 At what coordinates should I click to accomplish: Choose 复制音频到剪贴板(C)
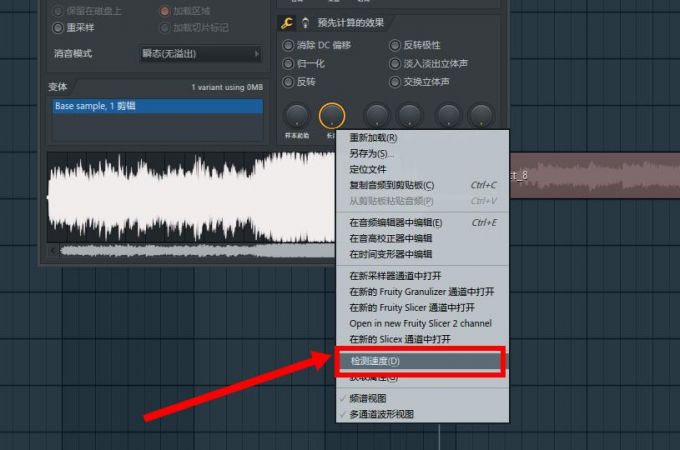pyautogui.click(x=422, y=185)
